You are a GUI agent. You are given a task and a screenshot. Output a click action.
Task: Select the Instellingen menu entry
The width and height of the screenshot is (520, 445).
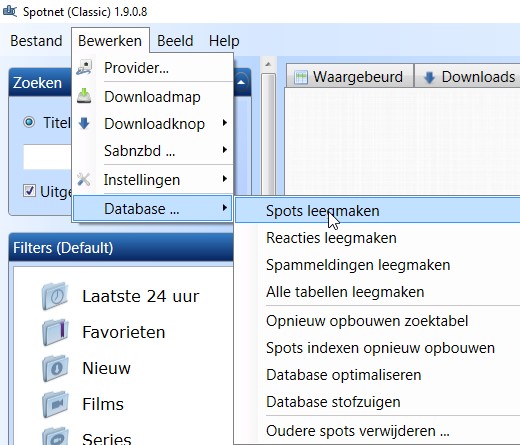point(153,180)
